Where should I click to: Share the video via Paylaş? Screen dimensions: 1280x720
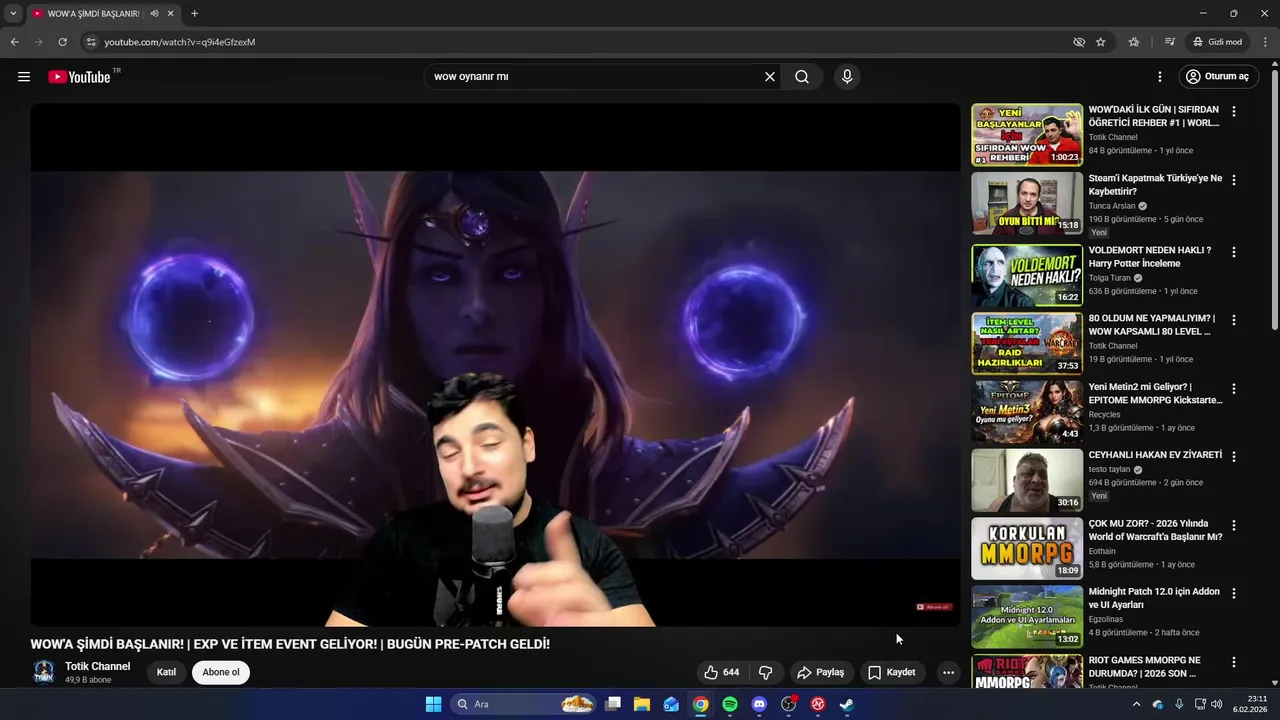click(x=820, y=672)
